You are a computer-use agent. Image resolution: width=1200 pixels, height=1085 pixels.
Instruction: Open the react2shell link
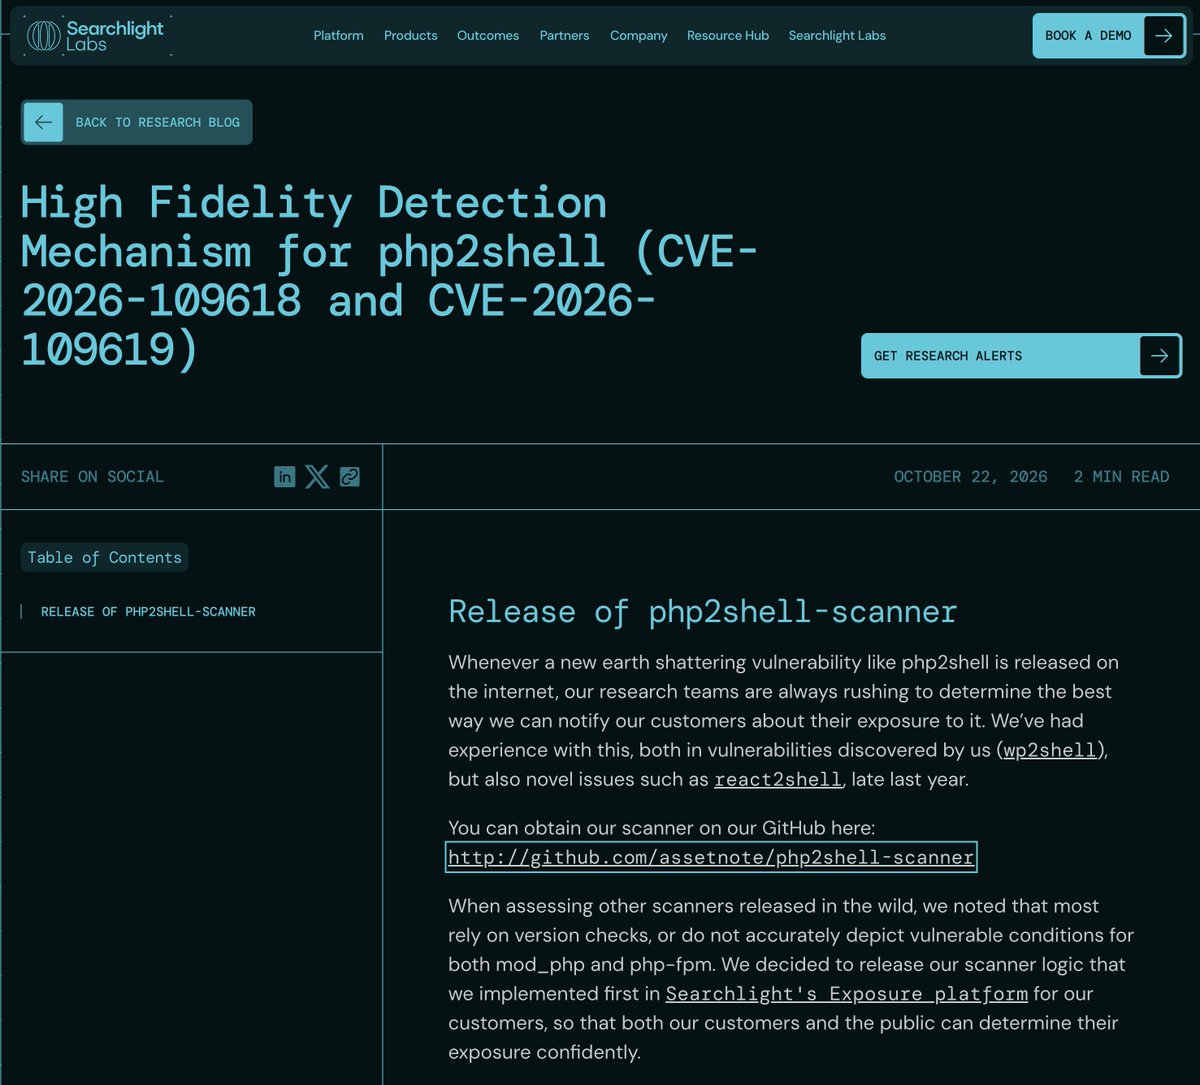coord(778,779)
